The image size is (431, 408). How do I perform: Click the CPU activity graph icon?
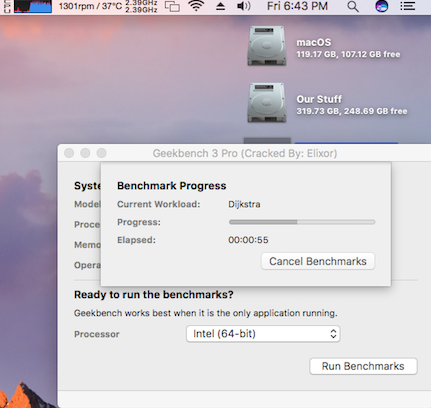coord(33,6)
